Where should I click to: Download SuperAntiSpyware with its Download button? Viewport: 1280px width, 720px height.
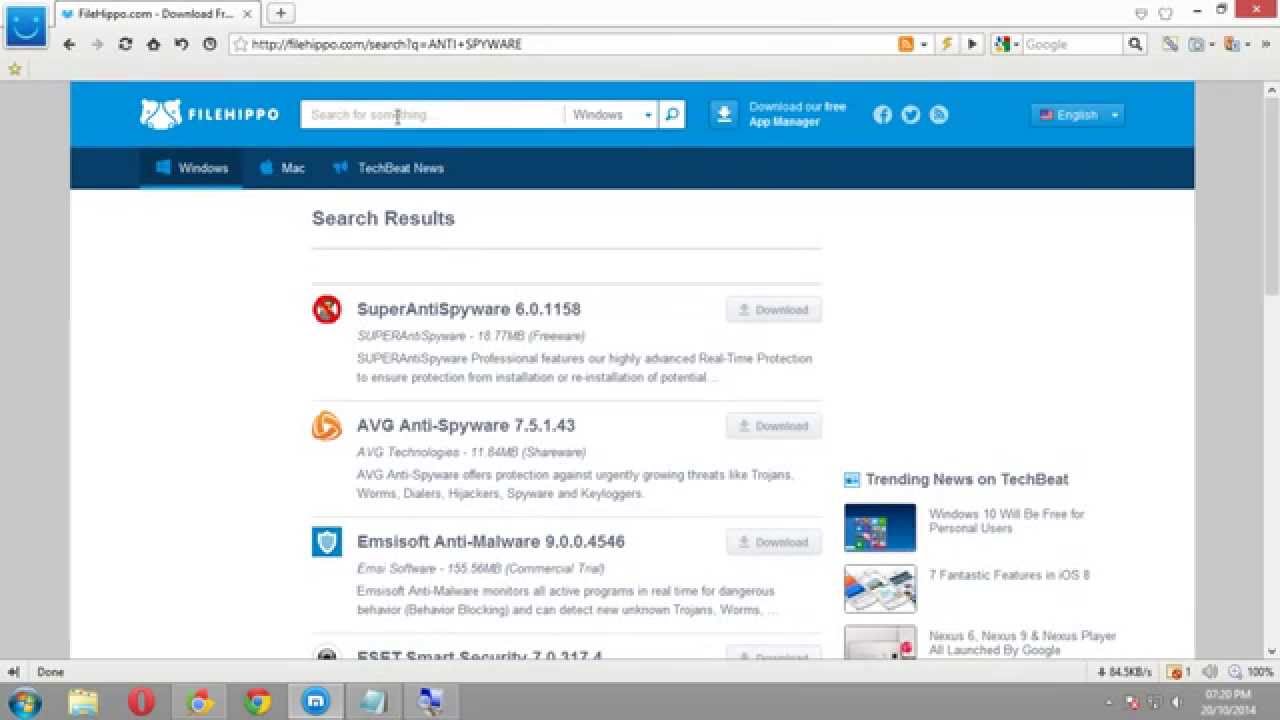point(774,310)
